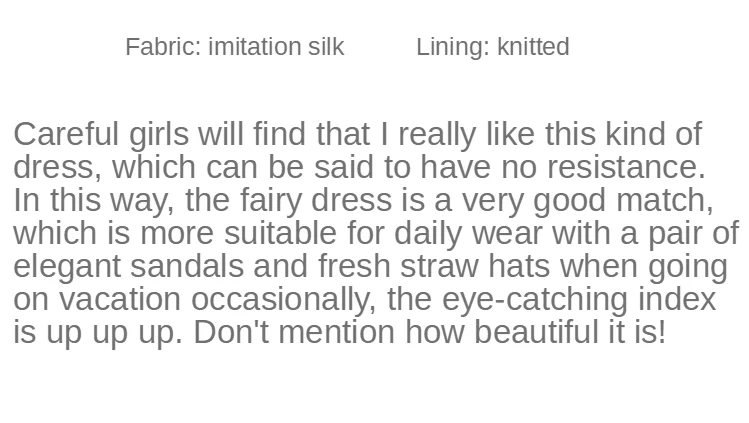
Task: Click the words 'elegant sandals' in the text
Action: click(128, 266)
